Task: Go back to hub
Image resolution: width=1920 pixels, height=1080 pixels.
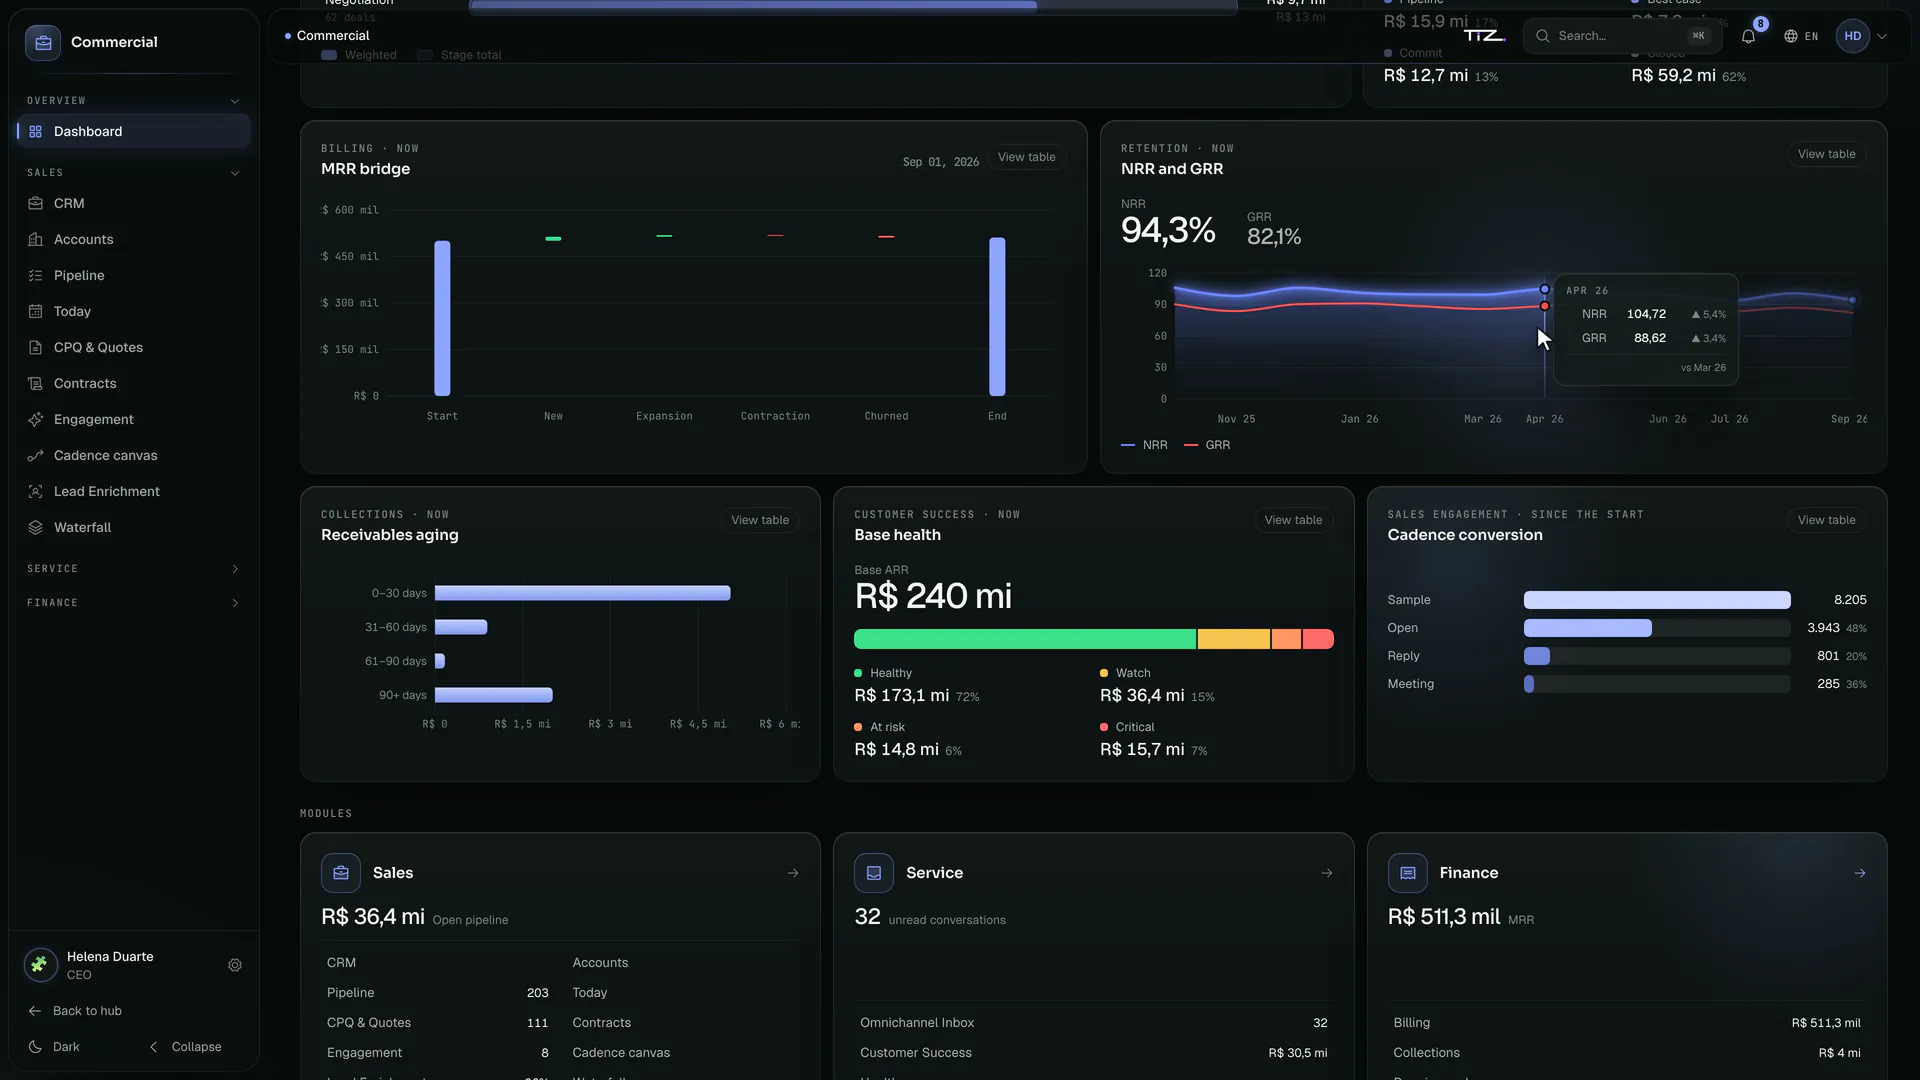Action: [x=76, y=1011]
